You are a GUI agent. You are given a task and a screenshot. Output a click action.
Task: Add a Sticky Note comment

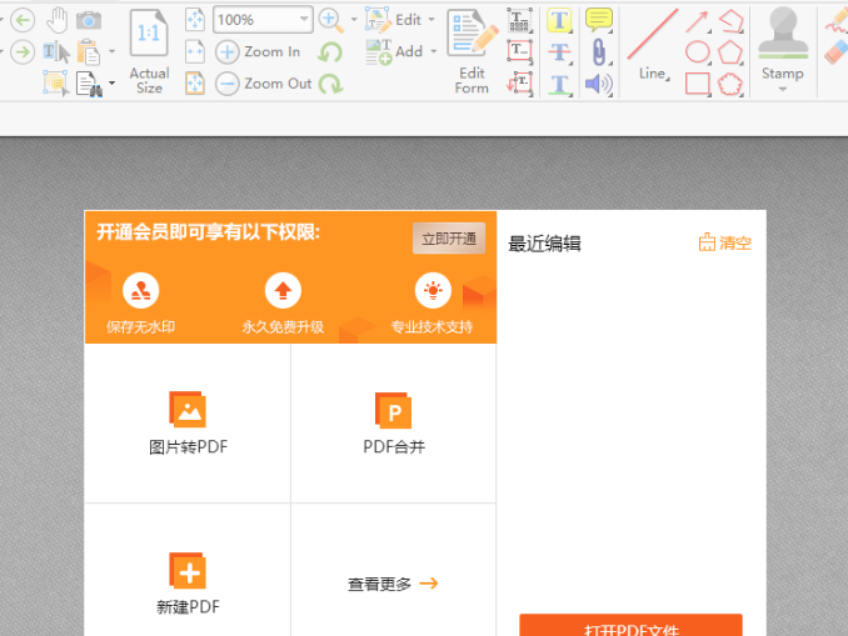(x=599, y=21)
